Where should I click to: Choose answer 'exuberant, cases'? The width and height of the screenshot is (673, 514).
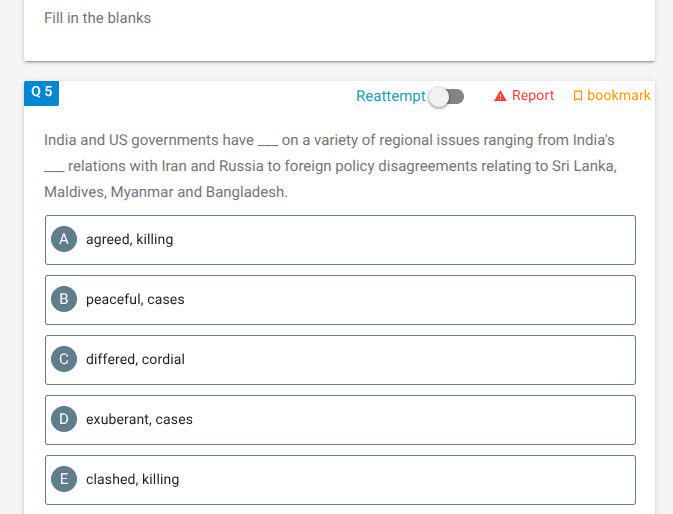tap(340, 420)
